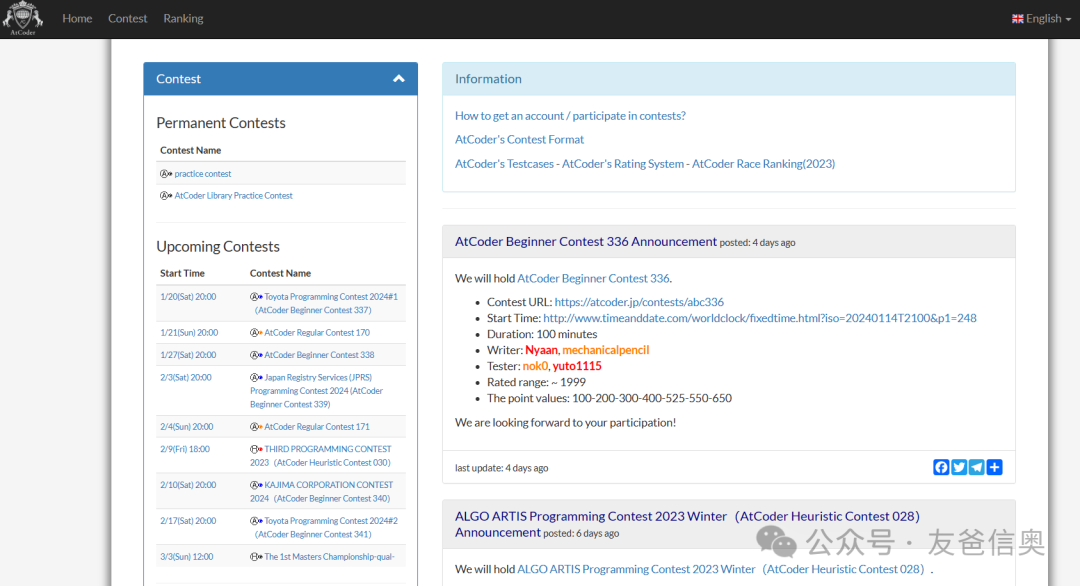Click rating icon beside AtCoder Regular Contest 170
This screenshot has height=586, width=1080.
point(256,333)
